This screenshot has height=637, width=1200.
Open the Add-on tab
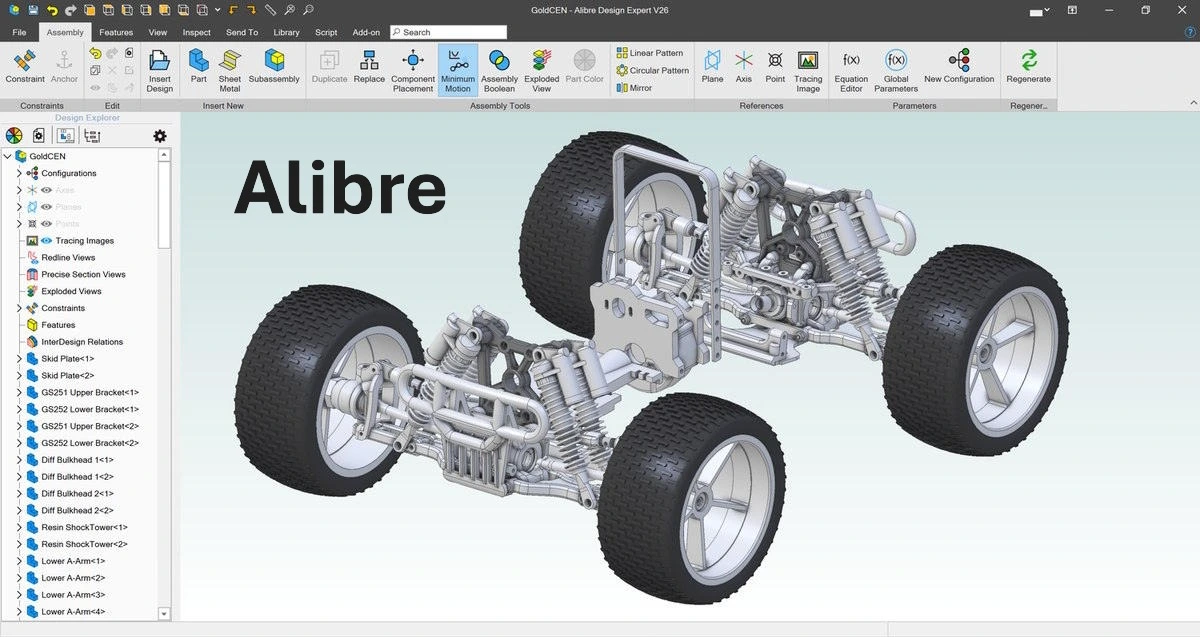pos(366,32)
